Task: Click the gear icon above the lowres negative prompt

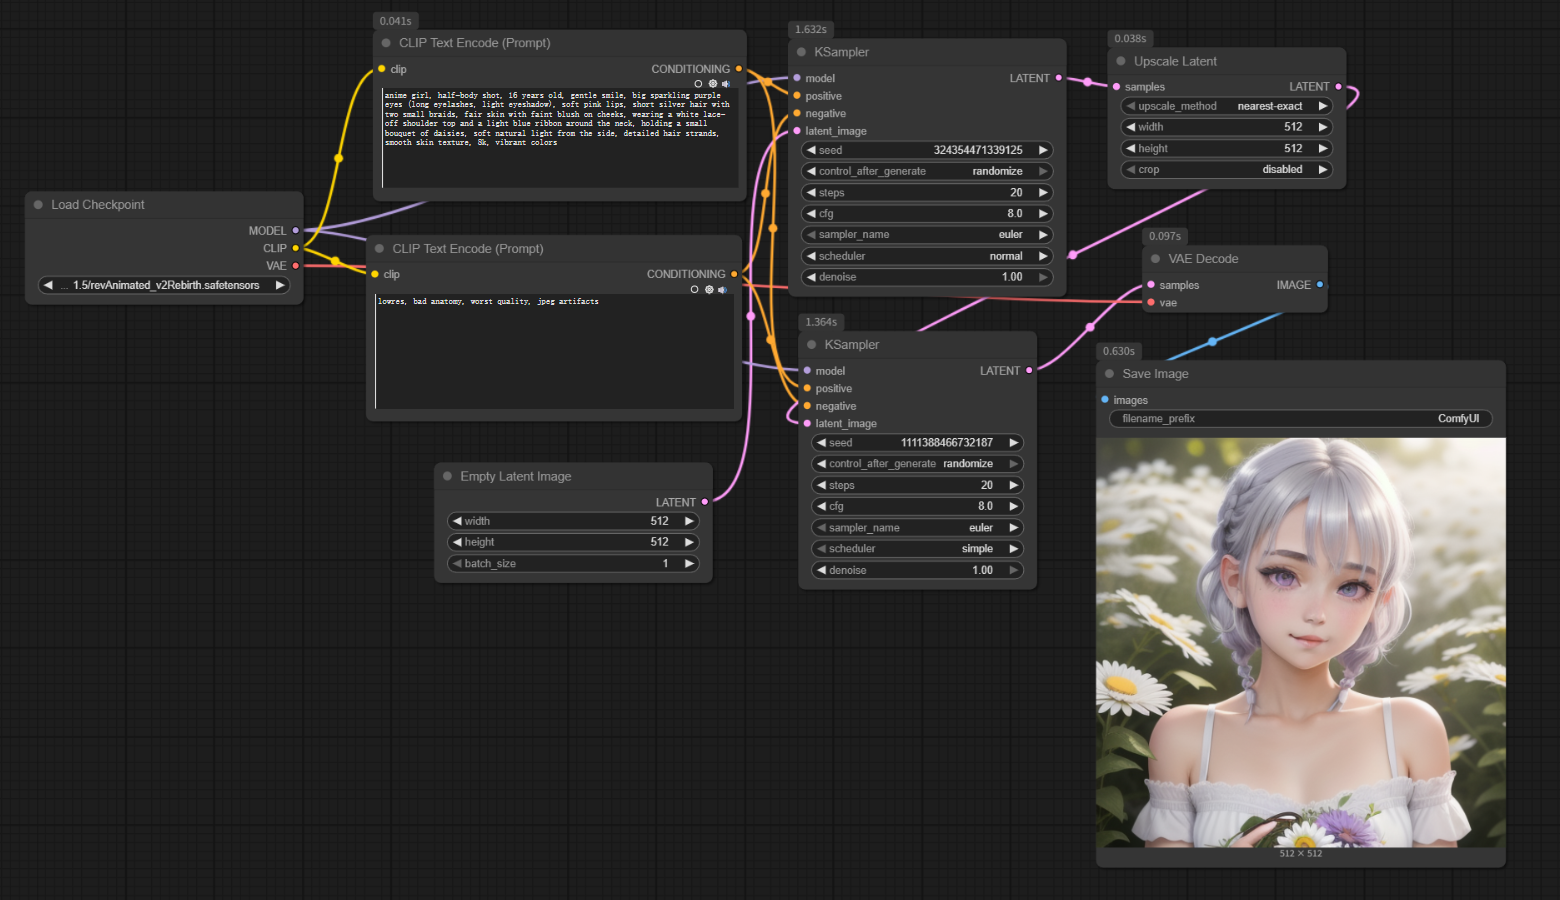Action: [709, 290]
